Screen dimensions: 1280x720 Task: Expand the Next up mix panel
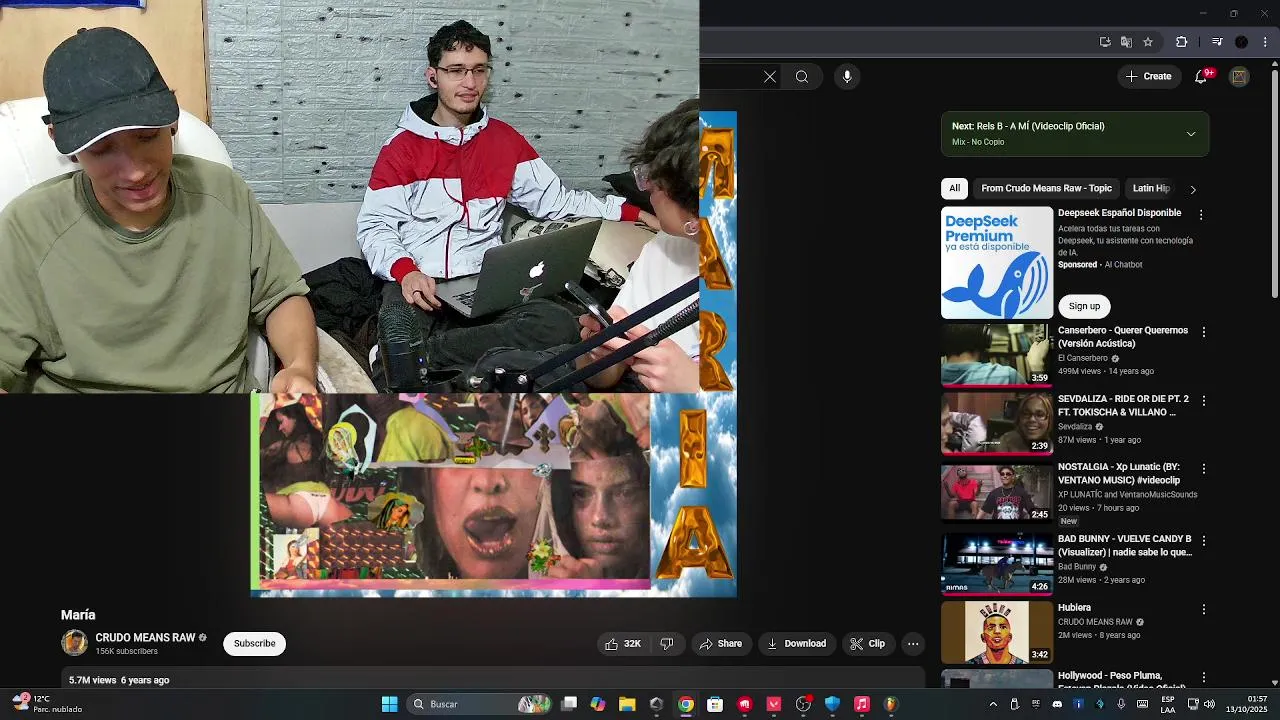pos(1190,134)
